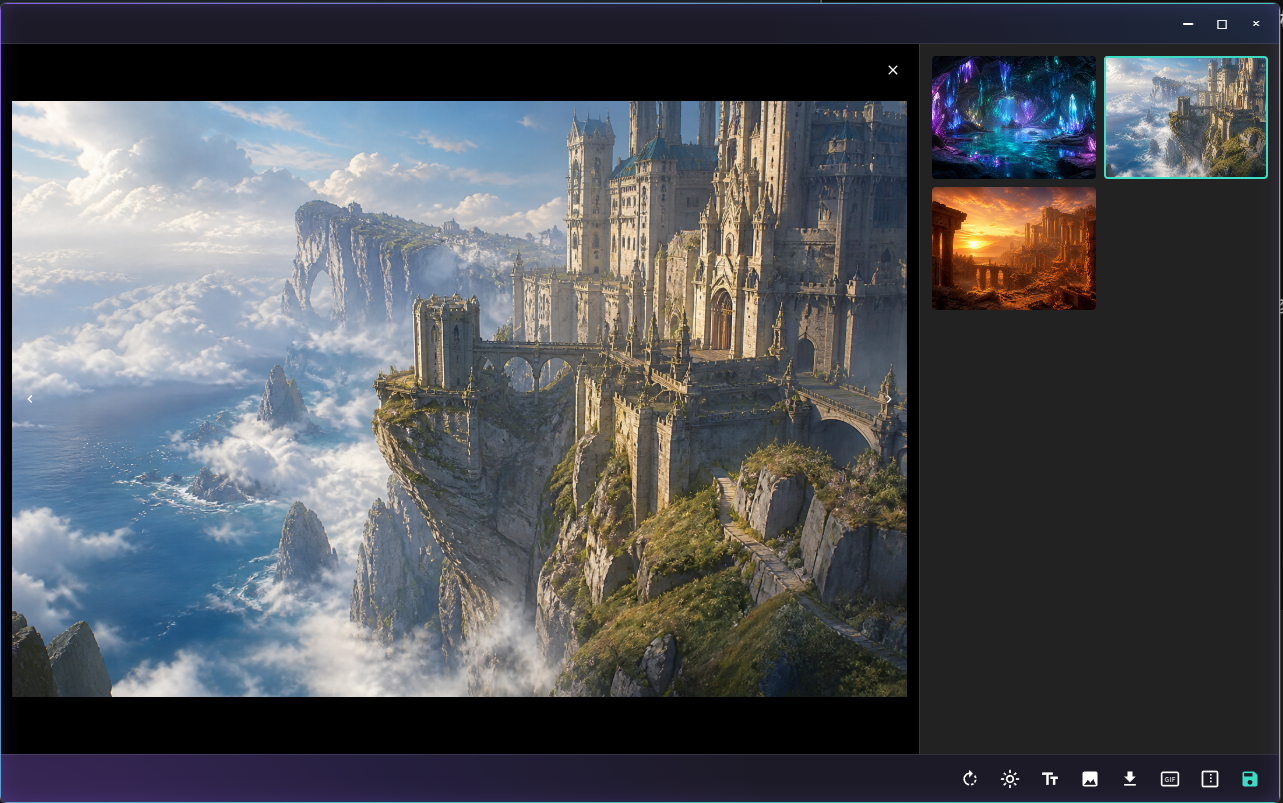Go to the previous image arrow
Viewport: 1283px width, 803px height.
click(x=30, y=399)
